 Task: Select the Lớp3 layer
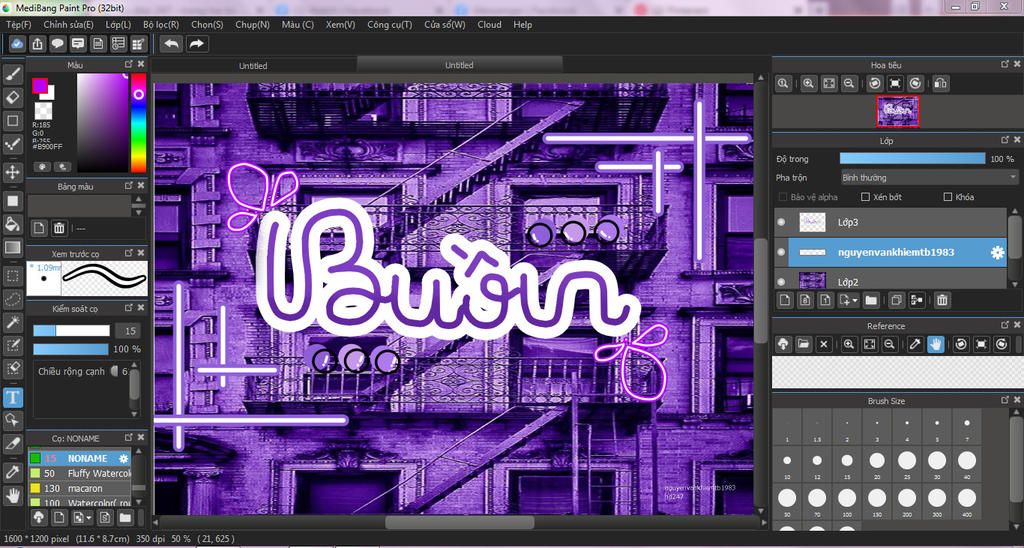click(889, 223)
